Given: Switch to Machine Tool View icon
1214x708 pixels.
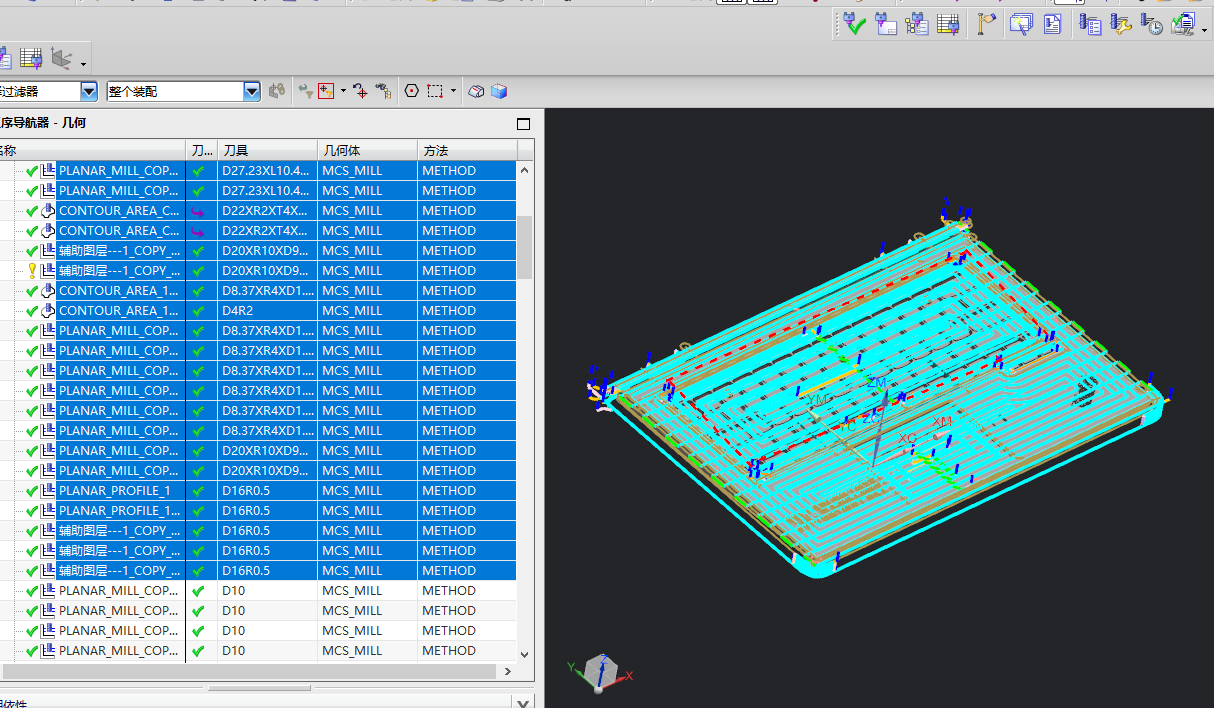Looking at the screenshot, I should tap(885, 24).
